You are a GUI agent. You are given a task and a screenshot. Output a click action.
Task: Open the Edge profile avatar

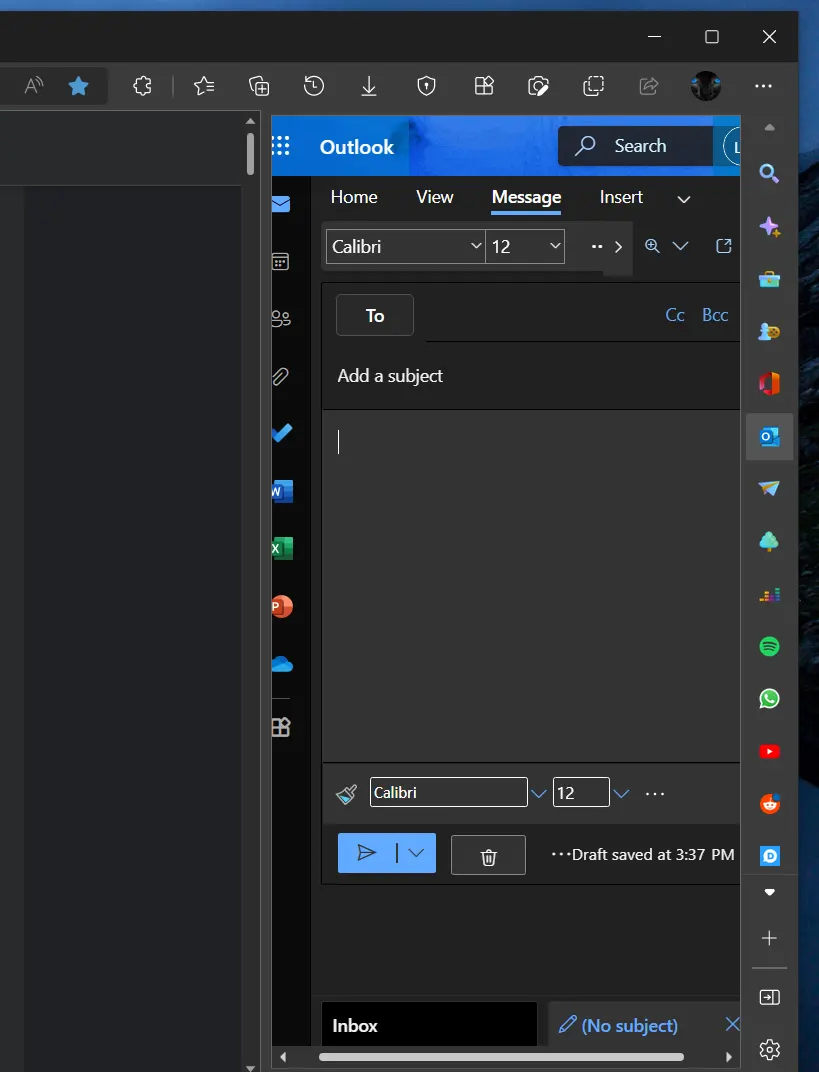[706, 86]
